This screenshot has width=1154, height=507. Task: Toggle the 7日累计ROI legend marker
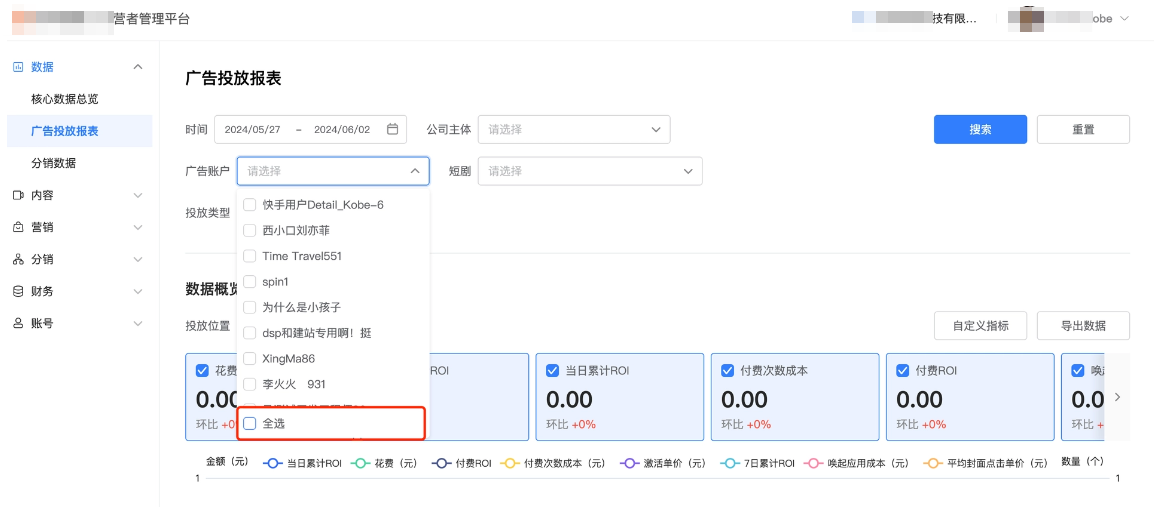tap(731, 464)
